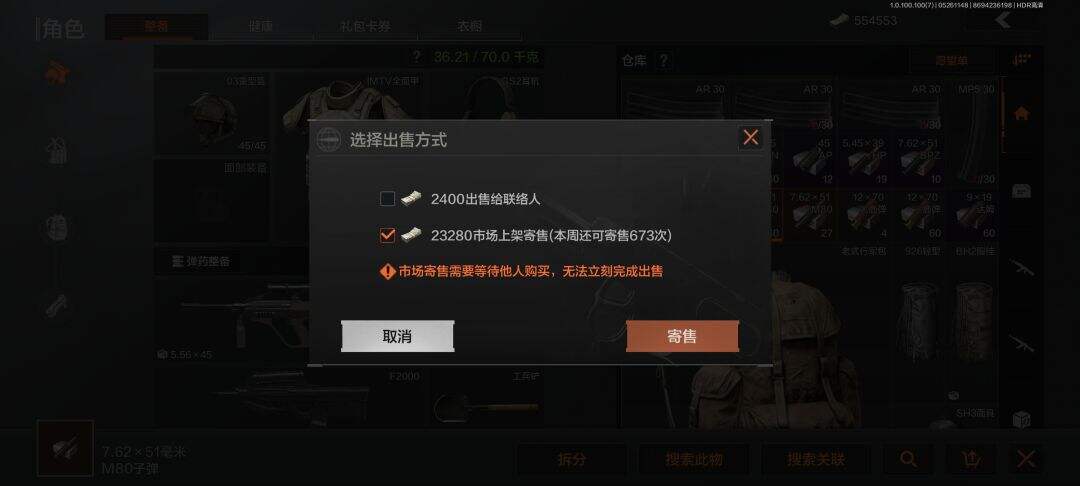Click the weight help question mark icon
This screenshot has width=1080, height=486.
click(x=415, y=57)
